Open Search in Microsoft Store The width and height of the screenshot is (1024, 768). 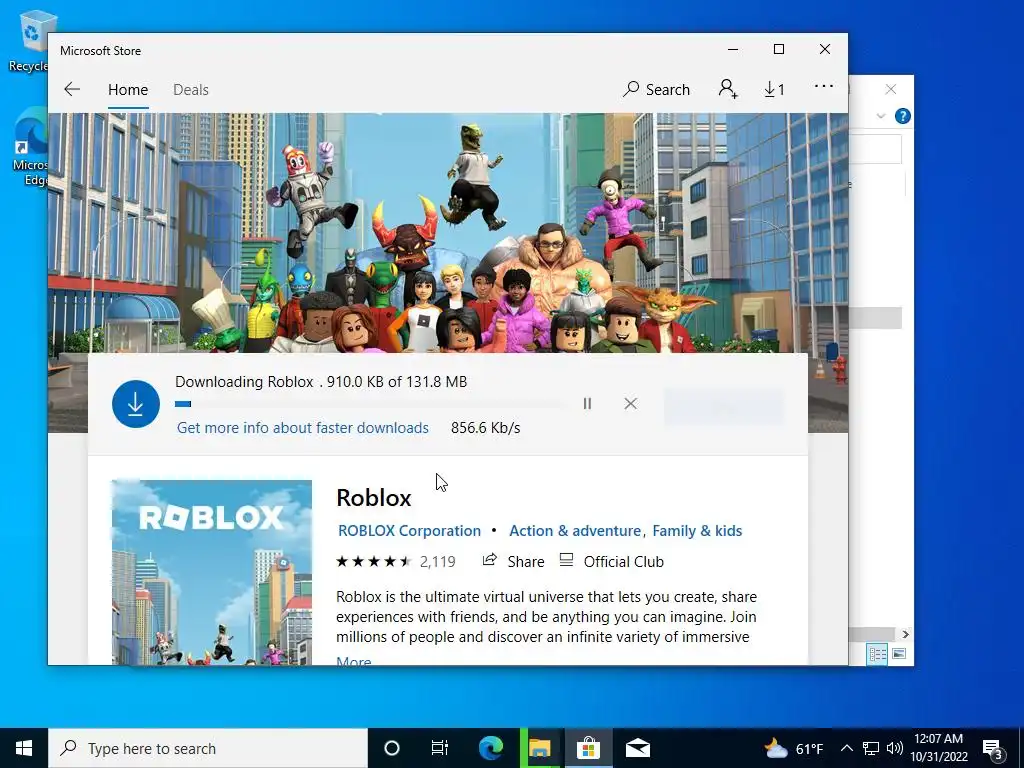656,89
